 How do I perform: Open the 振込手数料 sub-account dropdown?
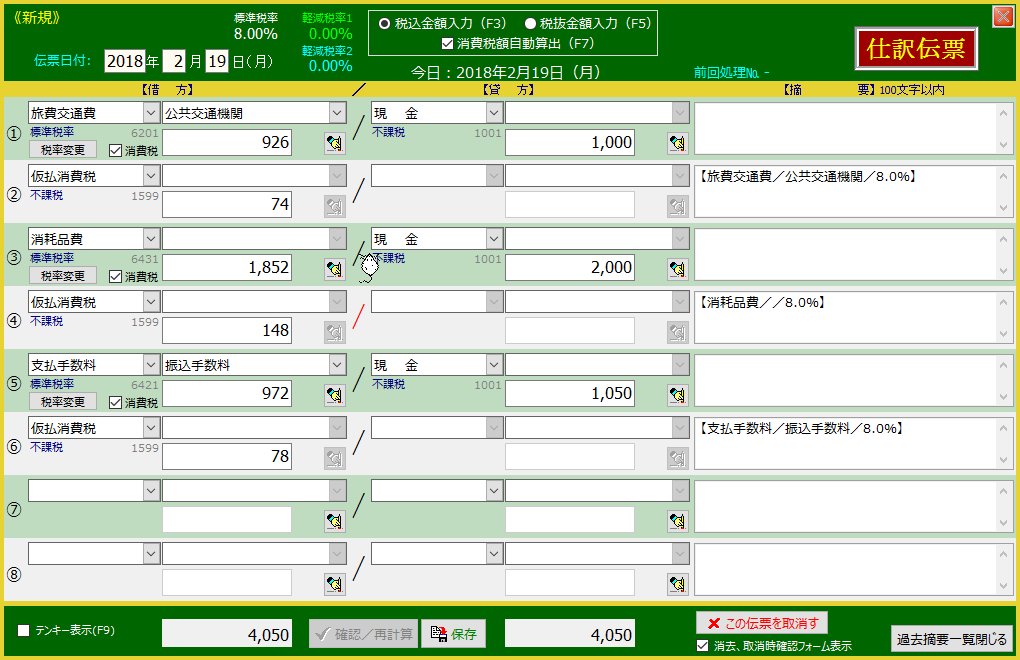point(337,365)
